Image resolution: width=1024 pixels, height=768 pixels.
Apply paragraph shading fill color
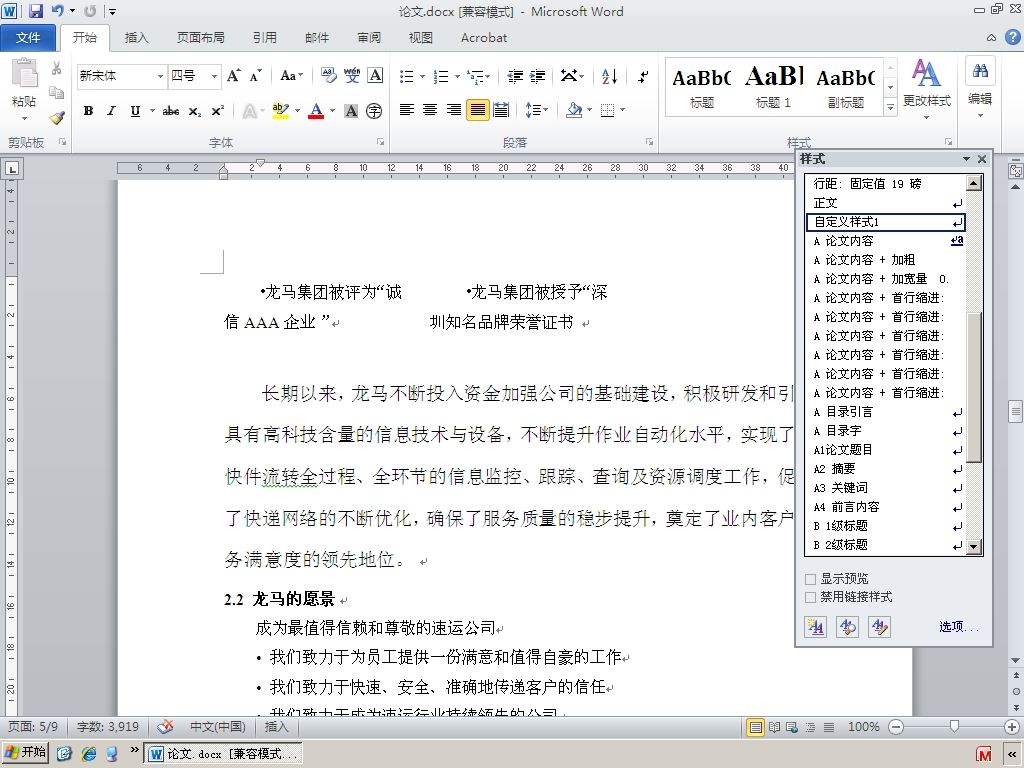574,110
